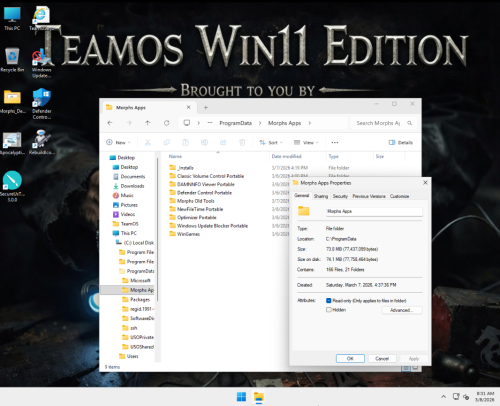Open the Rebuildico... desktop shortcut

42,143
